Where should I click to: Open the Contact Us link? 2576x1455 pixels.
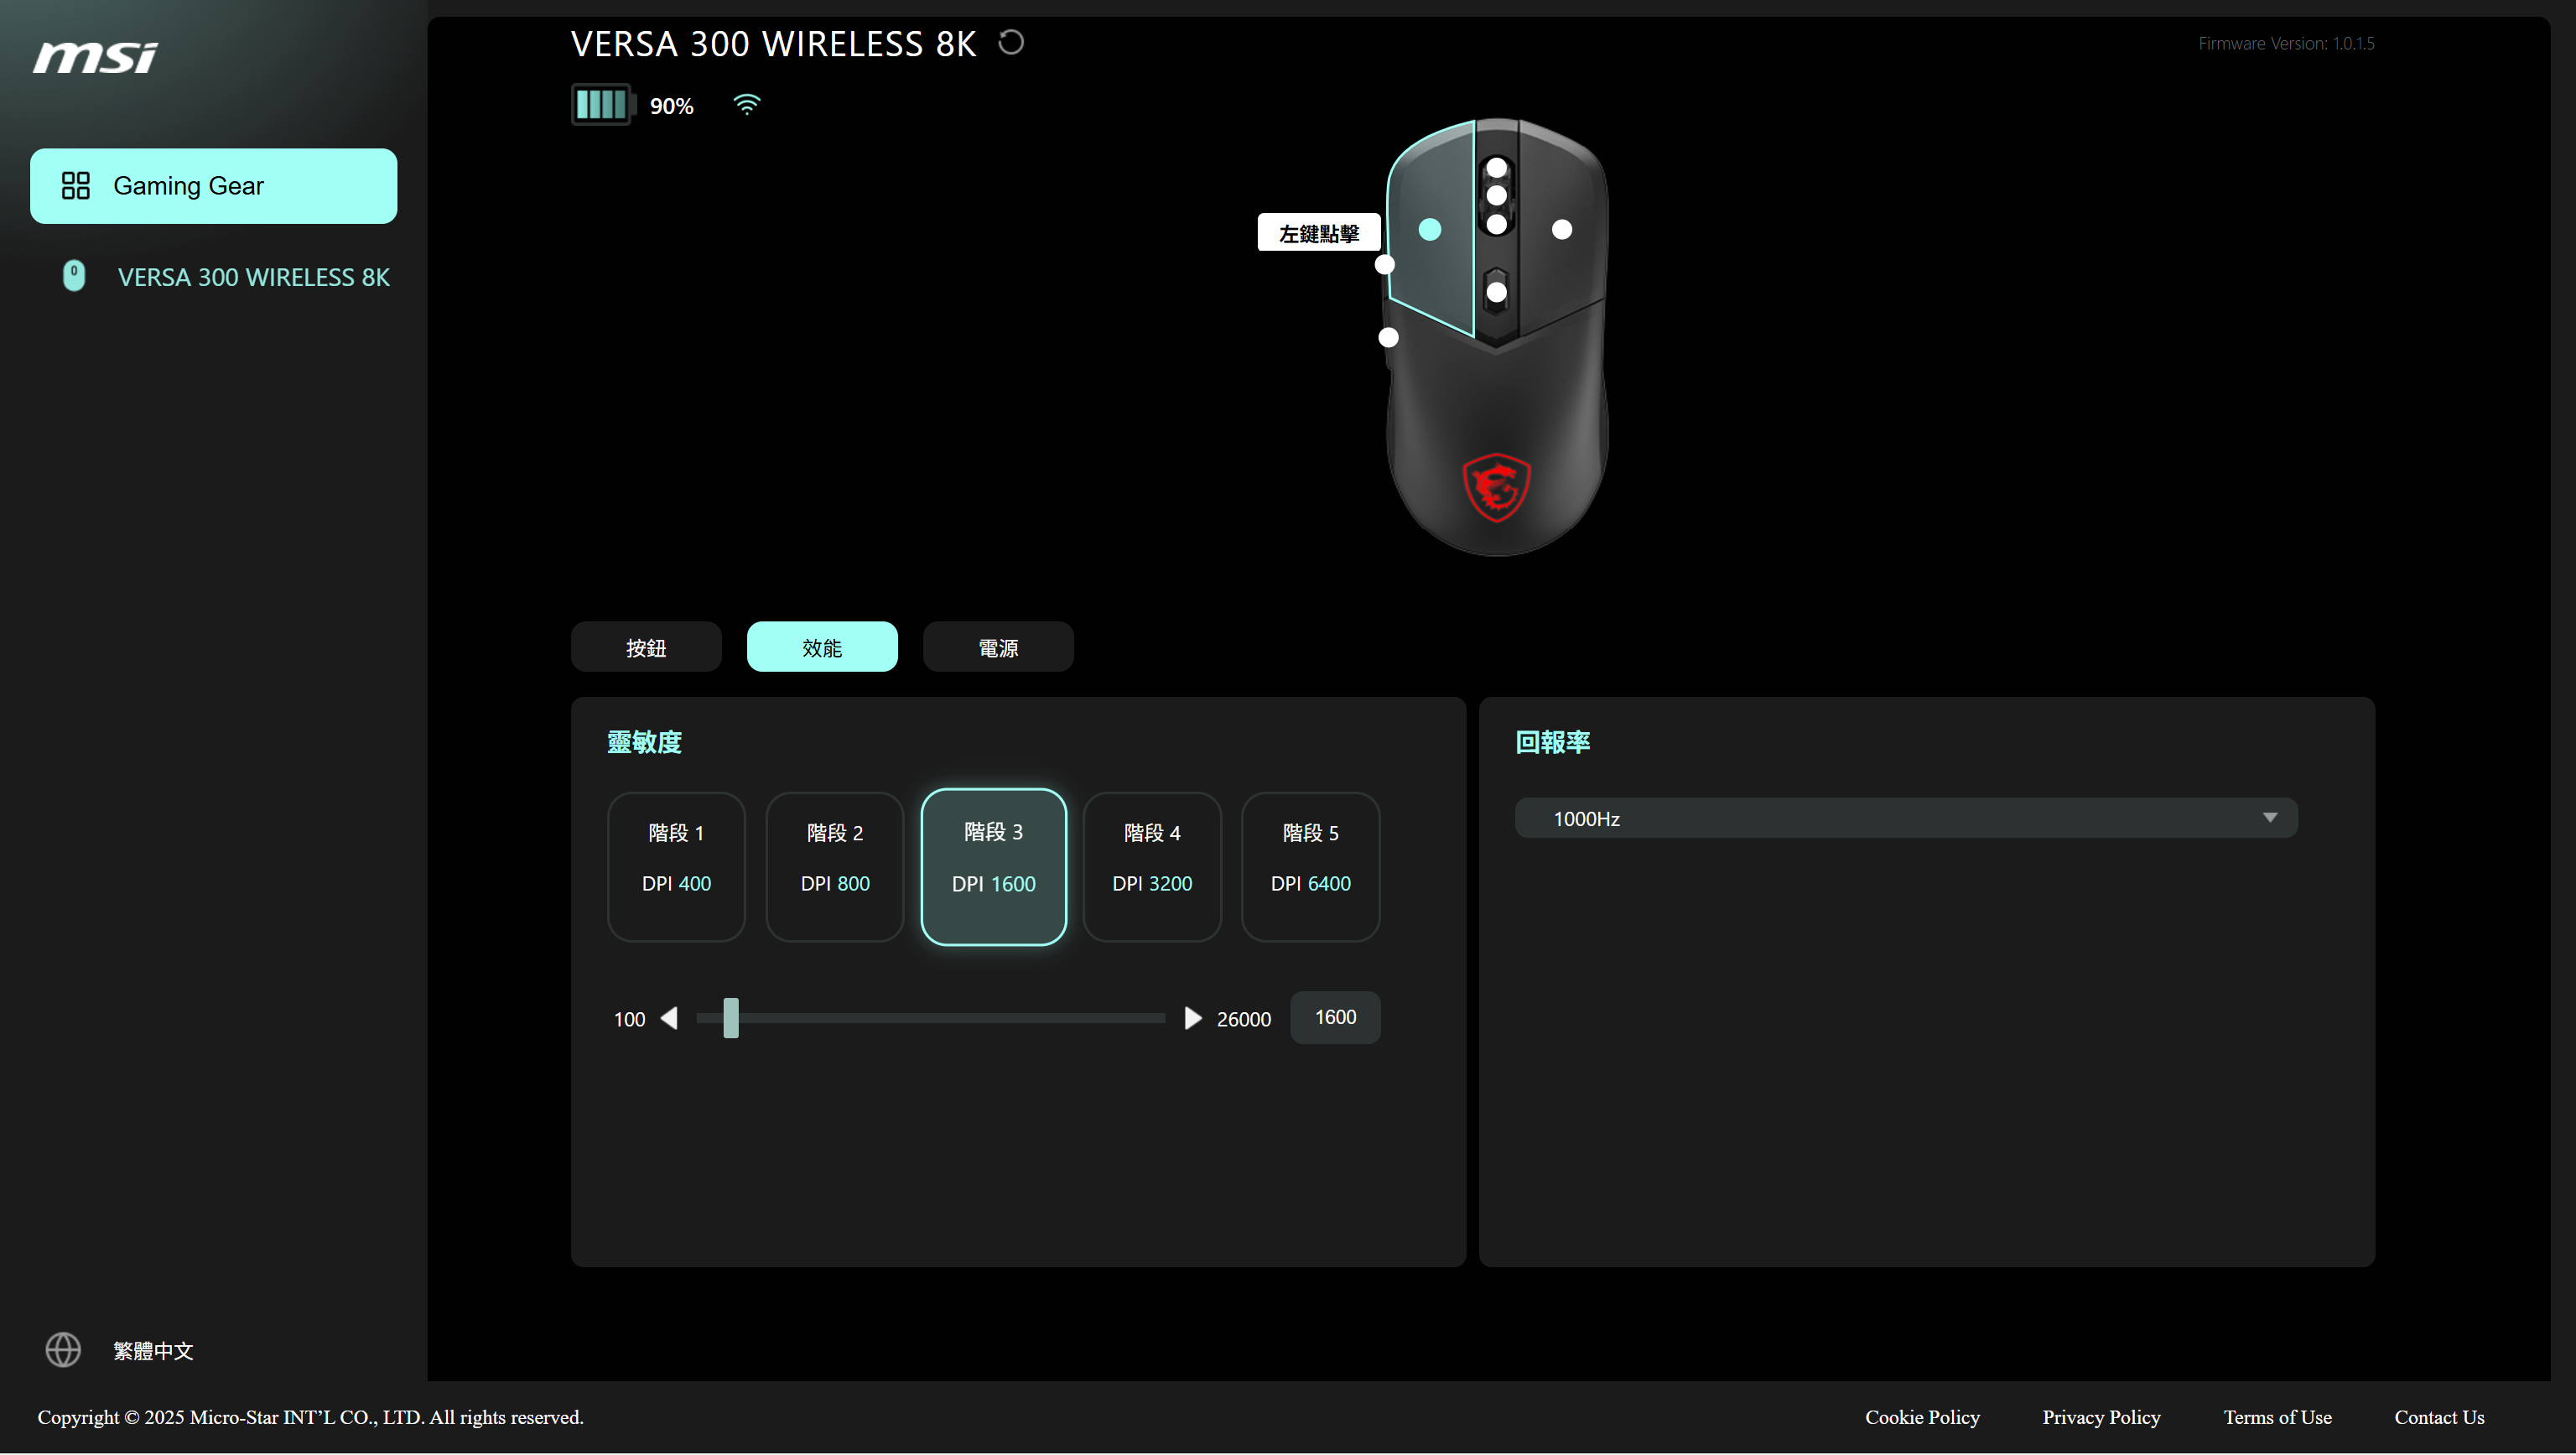[2439, 1417]
